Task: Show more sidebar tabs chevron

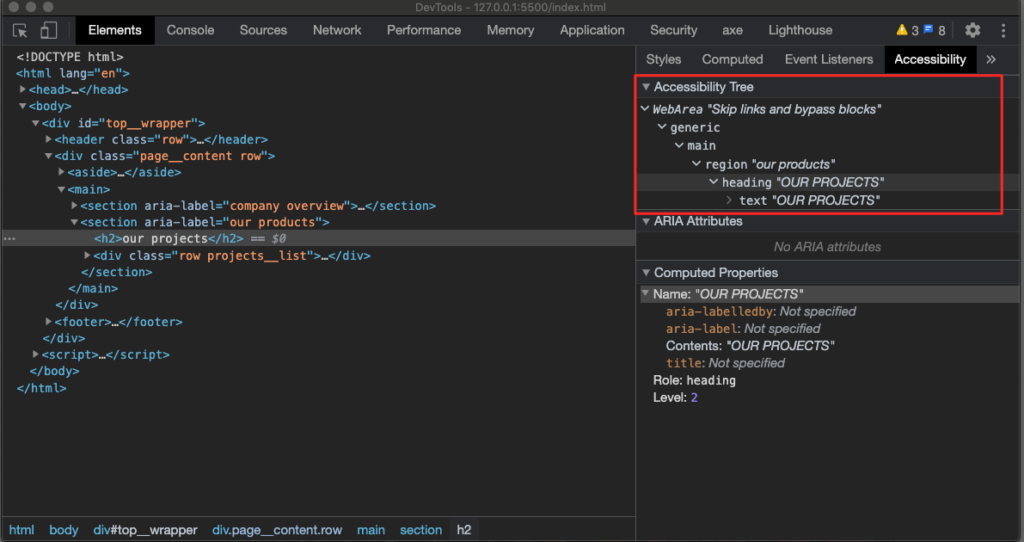Action: 991,59
